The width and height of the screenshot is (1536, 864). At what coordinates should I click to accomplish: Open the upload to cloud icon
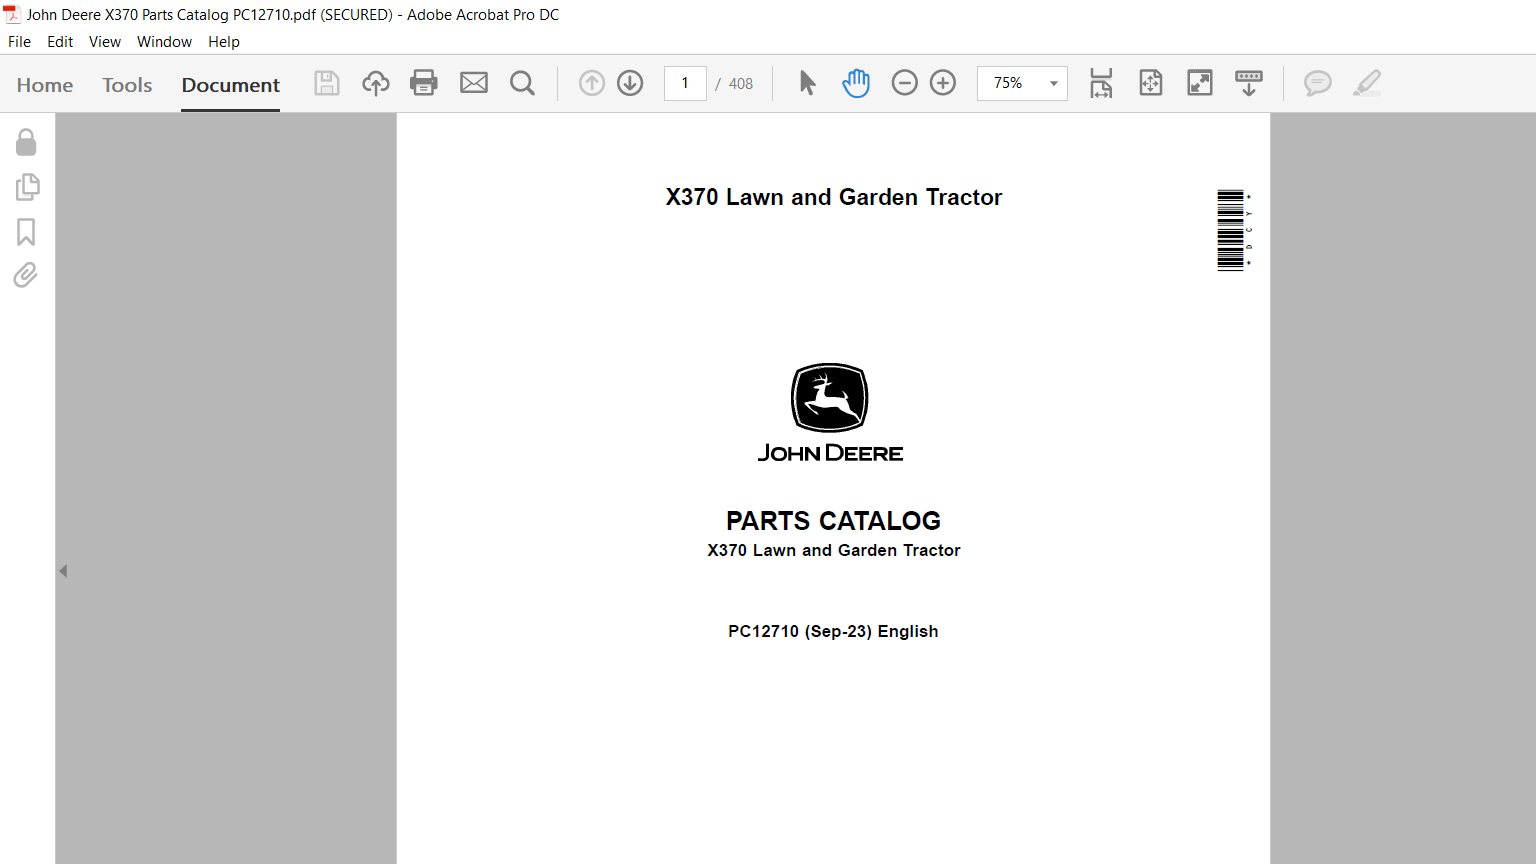[x=376, y=83]
